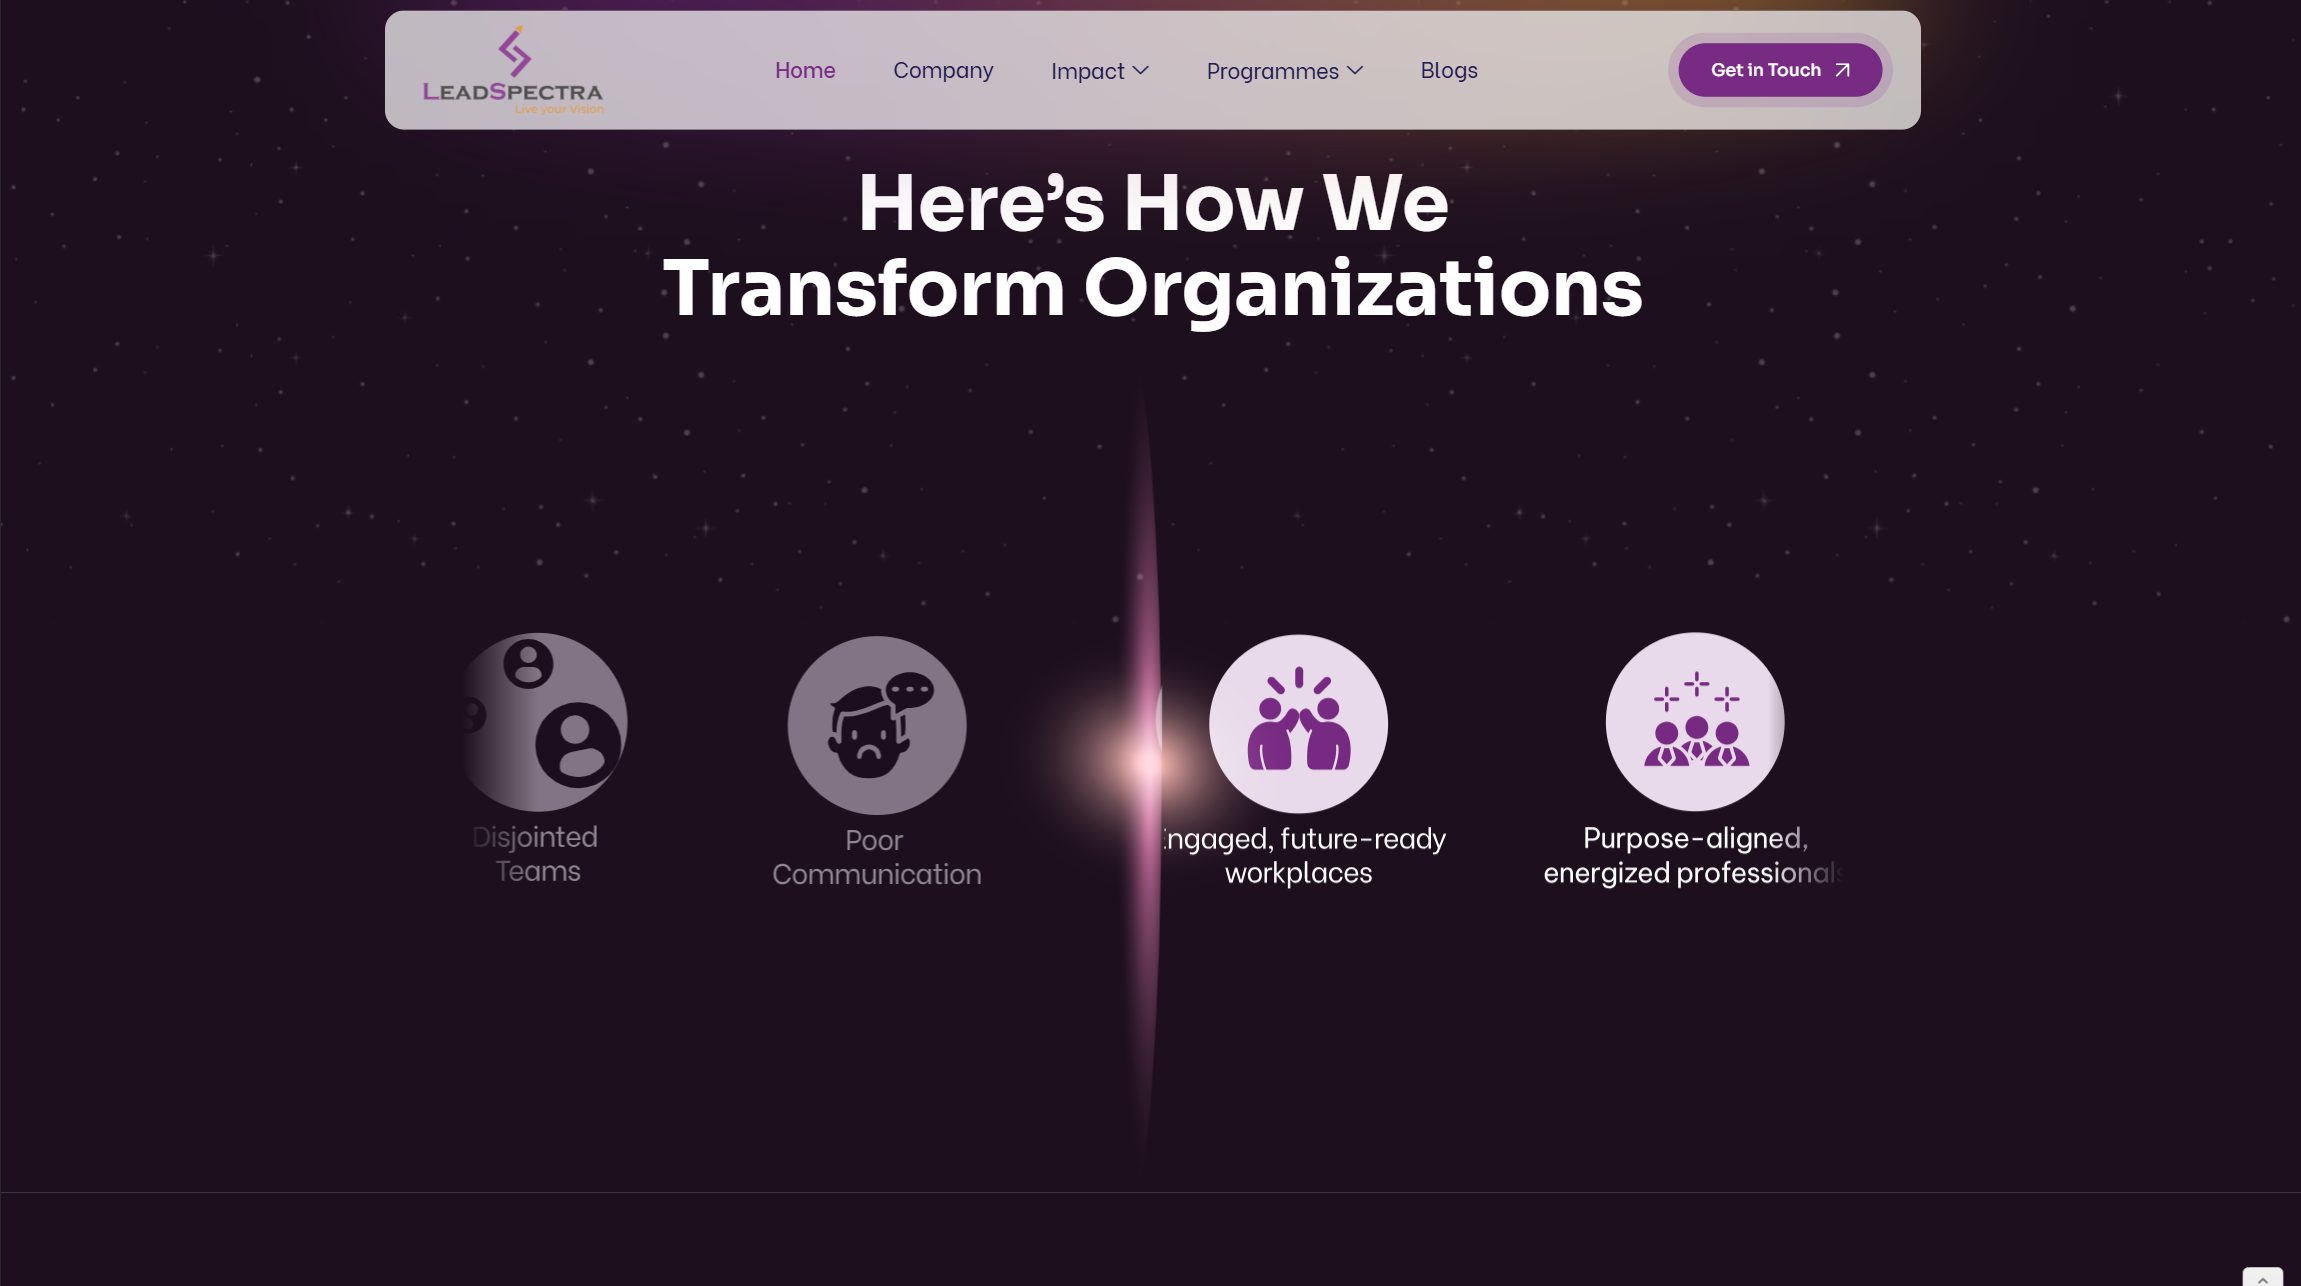The width and height of the screenshot is (2301, 1286).
Task: Click the high-five engaged workplaces icon
Action: click(1298, 723)
